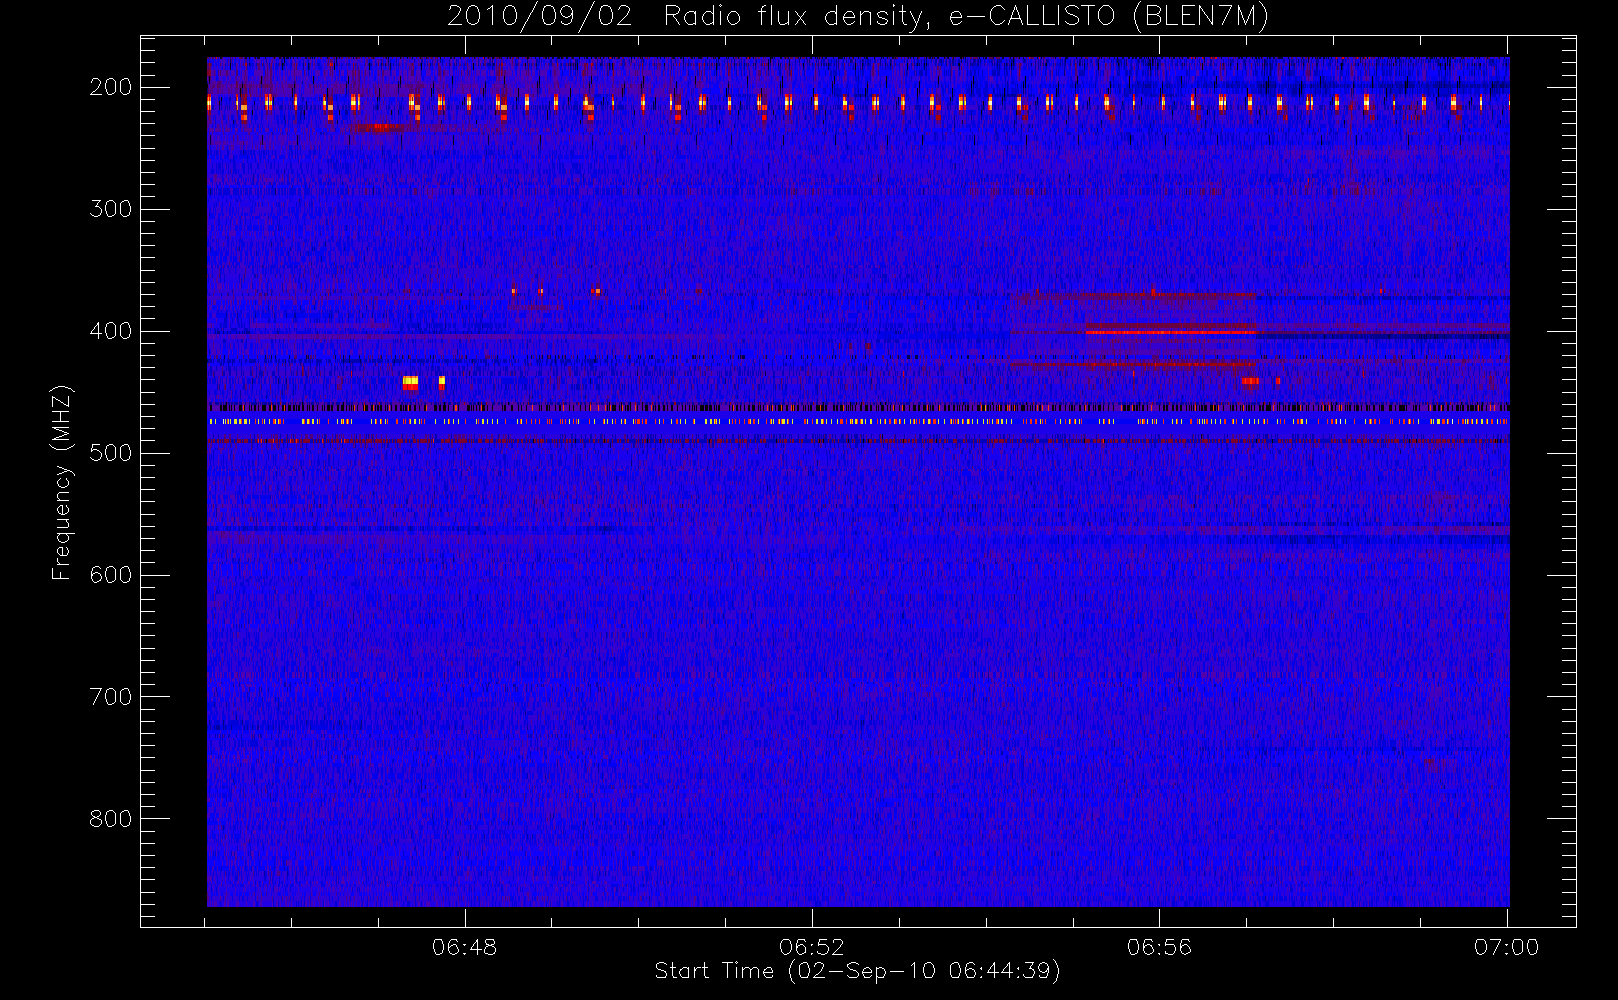Click the 300 frequency tick label
The height and width of the screenshot is (1000, 1618).
click(x=111, y=209)
